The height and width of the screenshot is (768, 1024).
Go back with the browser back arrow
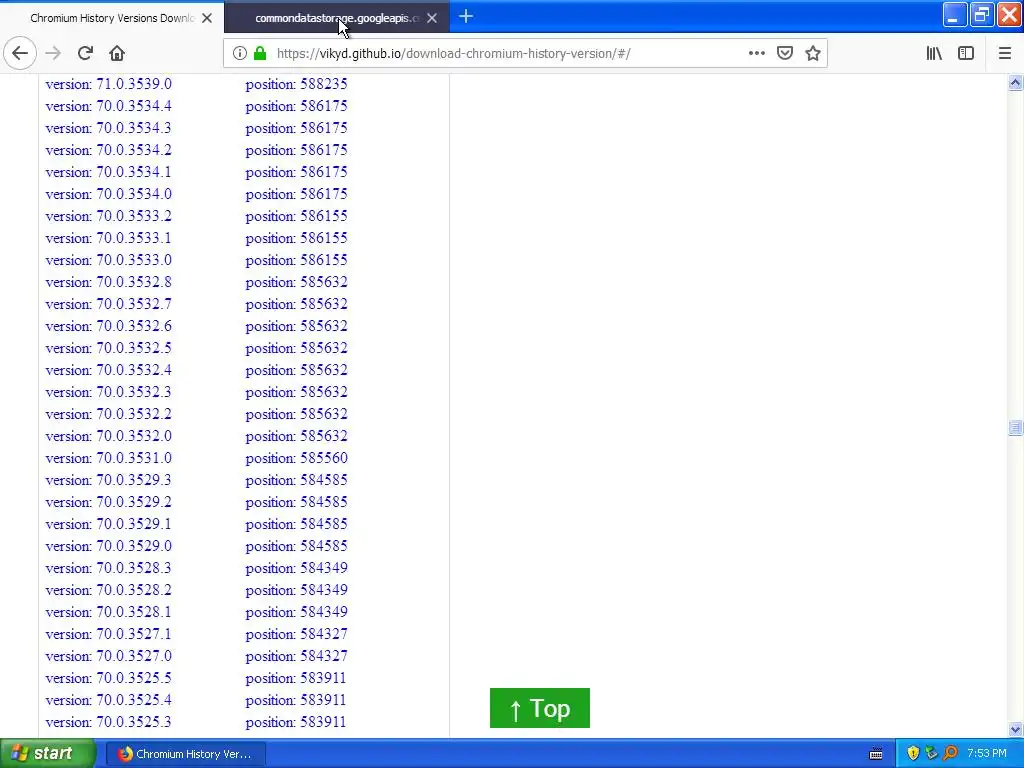click(20, 54)
